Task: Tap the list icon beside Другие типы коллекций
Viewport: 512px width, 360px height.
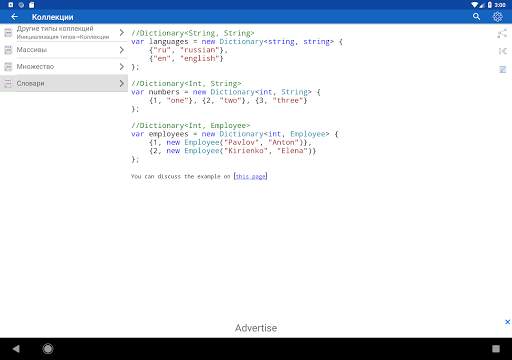Action: (x=8, y=33)
